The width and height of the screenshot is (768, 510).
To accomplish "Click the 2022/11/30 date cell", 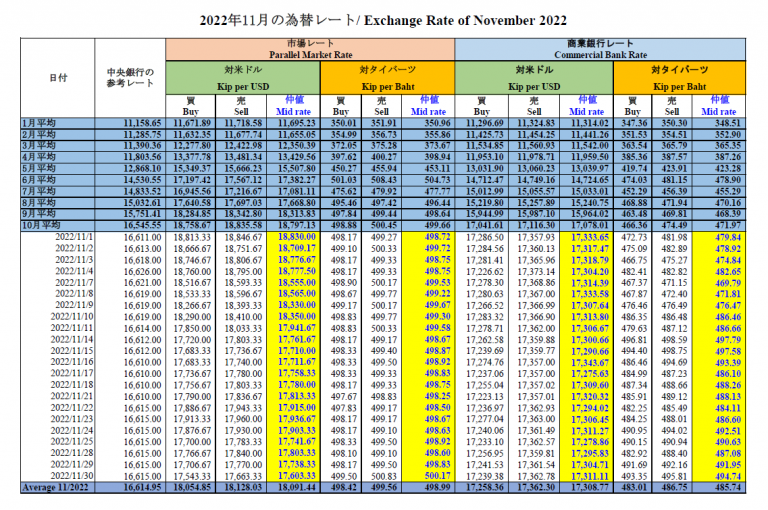I will pyautogui.click(x=74, y=477).
